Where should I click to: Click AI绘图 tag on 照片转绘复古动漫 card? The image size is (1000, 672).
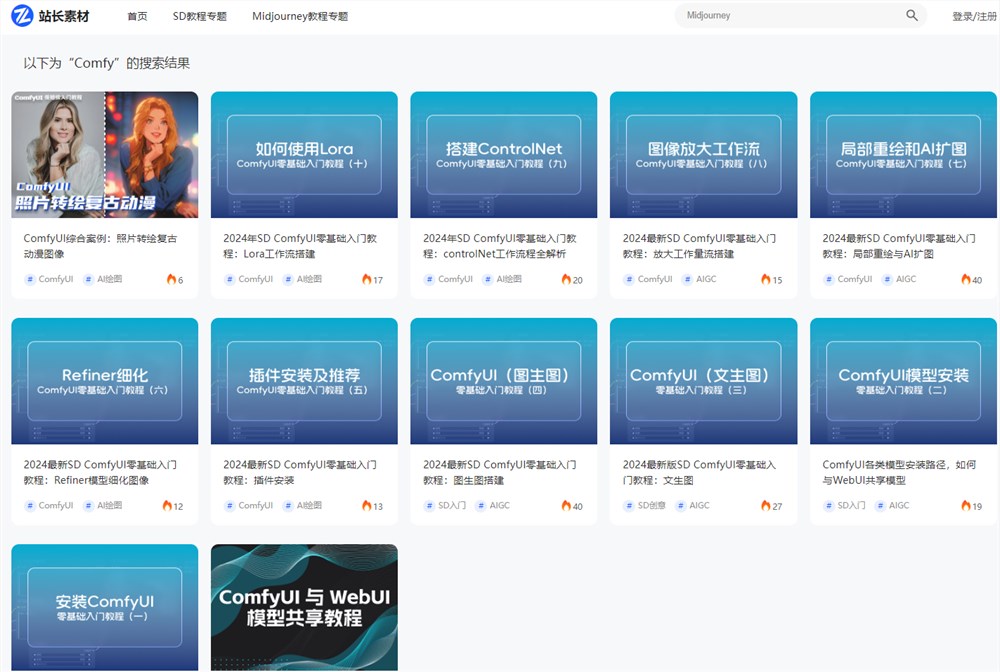103,279
